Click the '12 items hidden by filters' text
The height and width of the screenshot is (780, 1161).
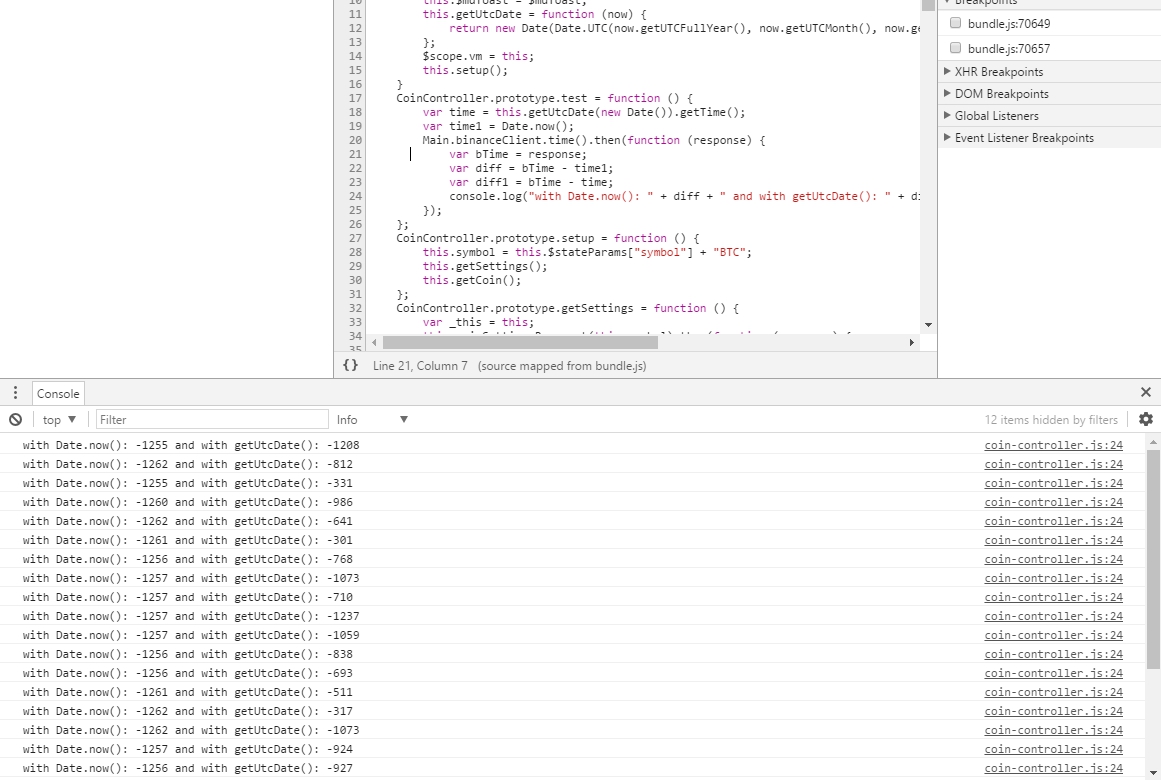pos(1051,420)
